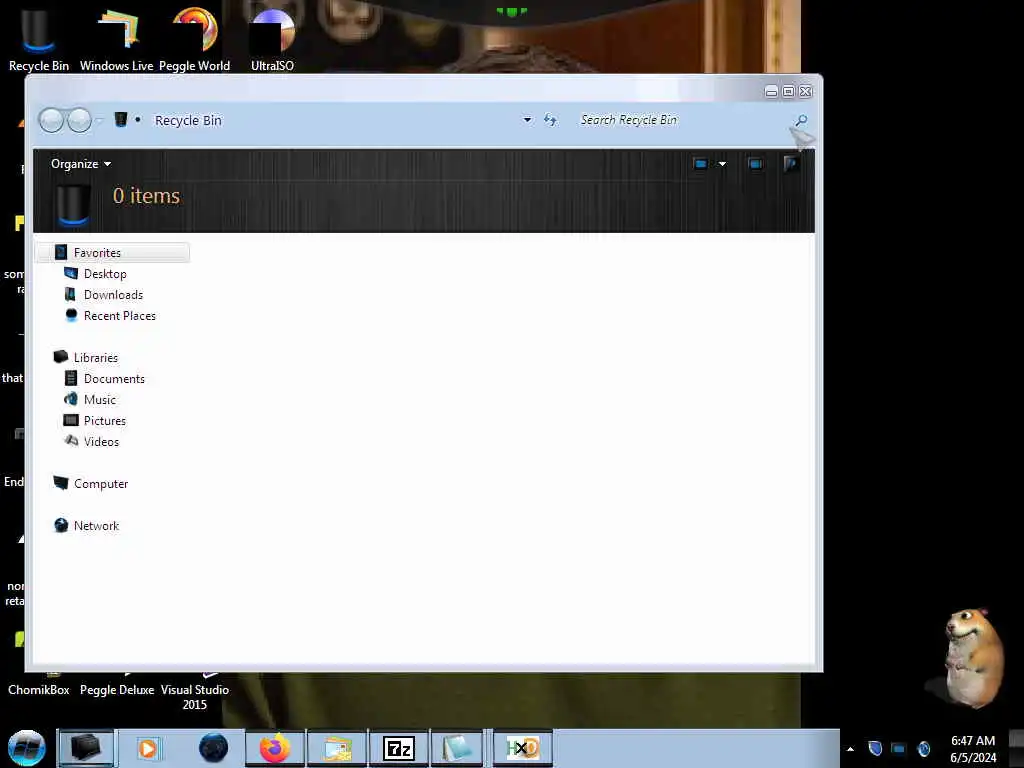Select the Recycle Bin address path text
1024x768 pixels.
click(188, 120)
